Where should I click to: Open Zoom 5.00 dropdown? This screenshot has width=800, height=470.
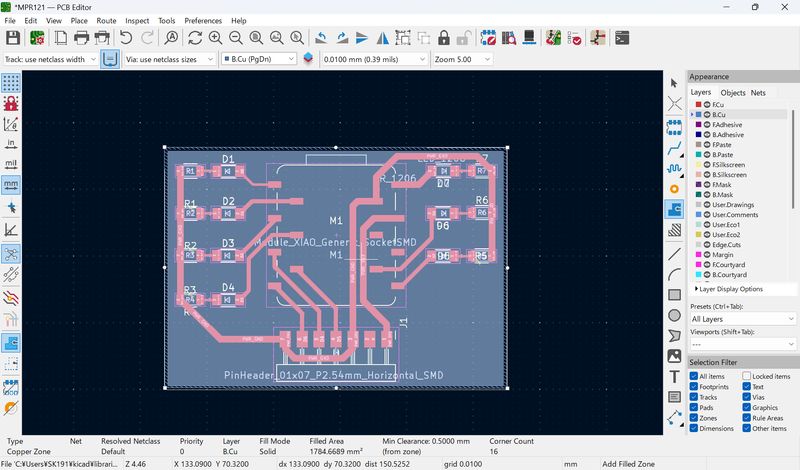(x=462, y=59)
